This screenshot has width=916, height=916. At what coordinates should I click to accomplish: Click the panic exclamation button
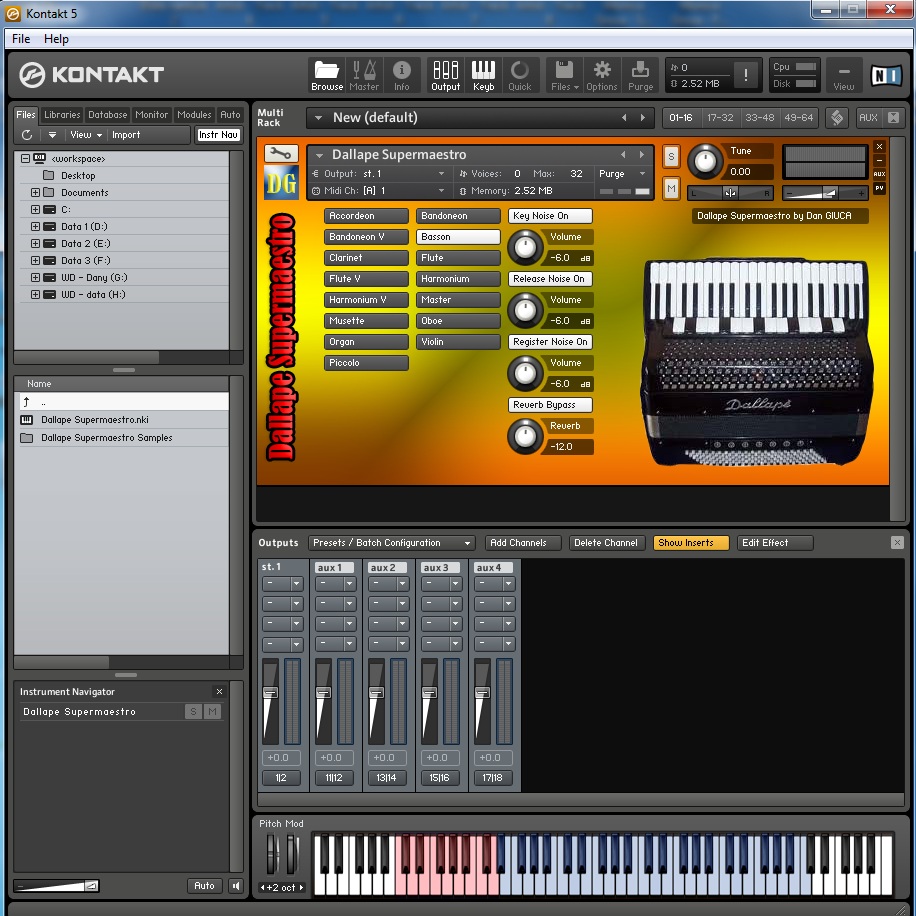(x=745, y=75)
